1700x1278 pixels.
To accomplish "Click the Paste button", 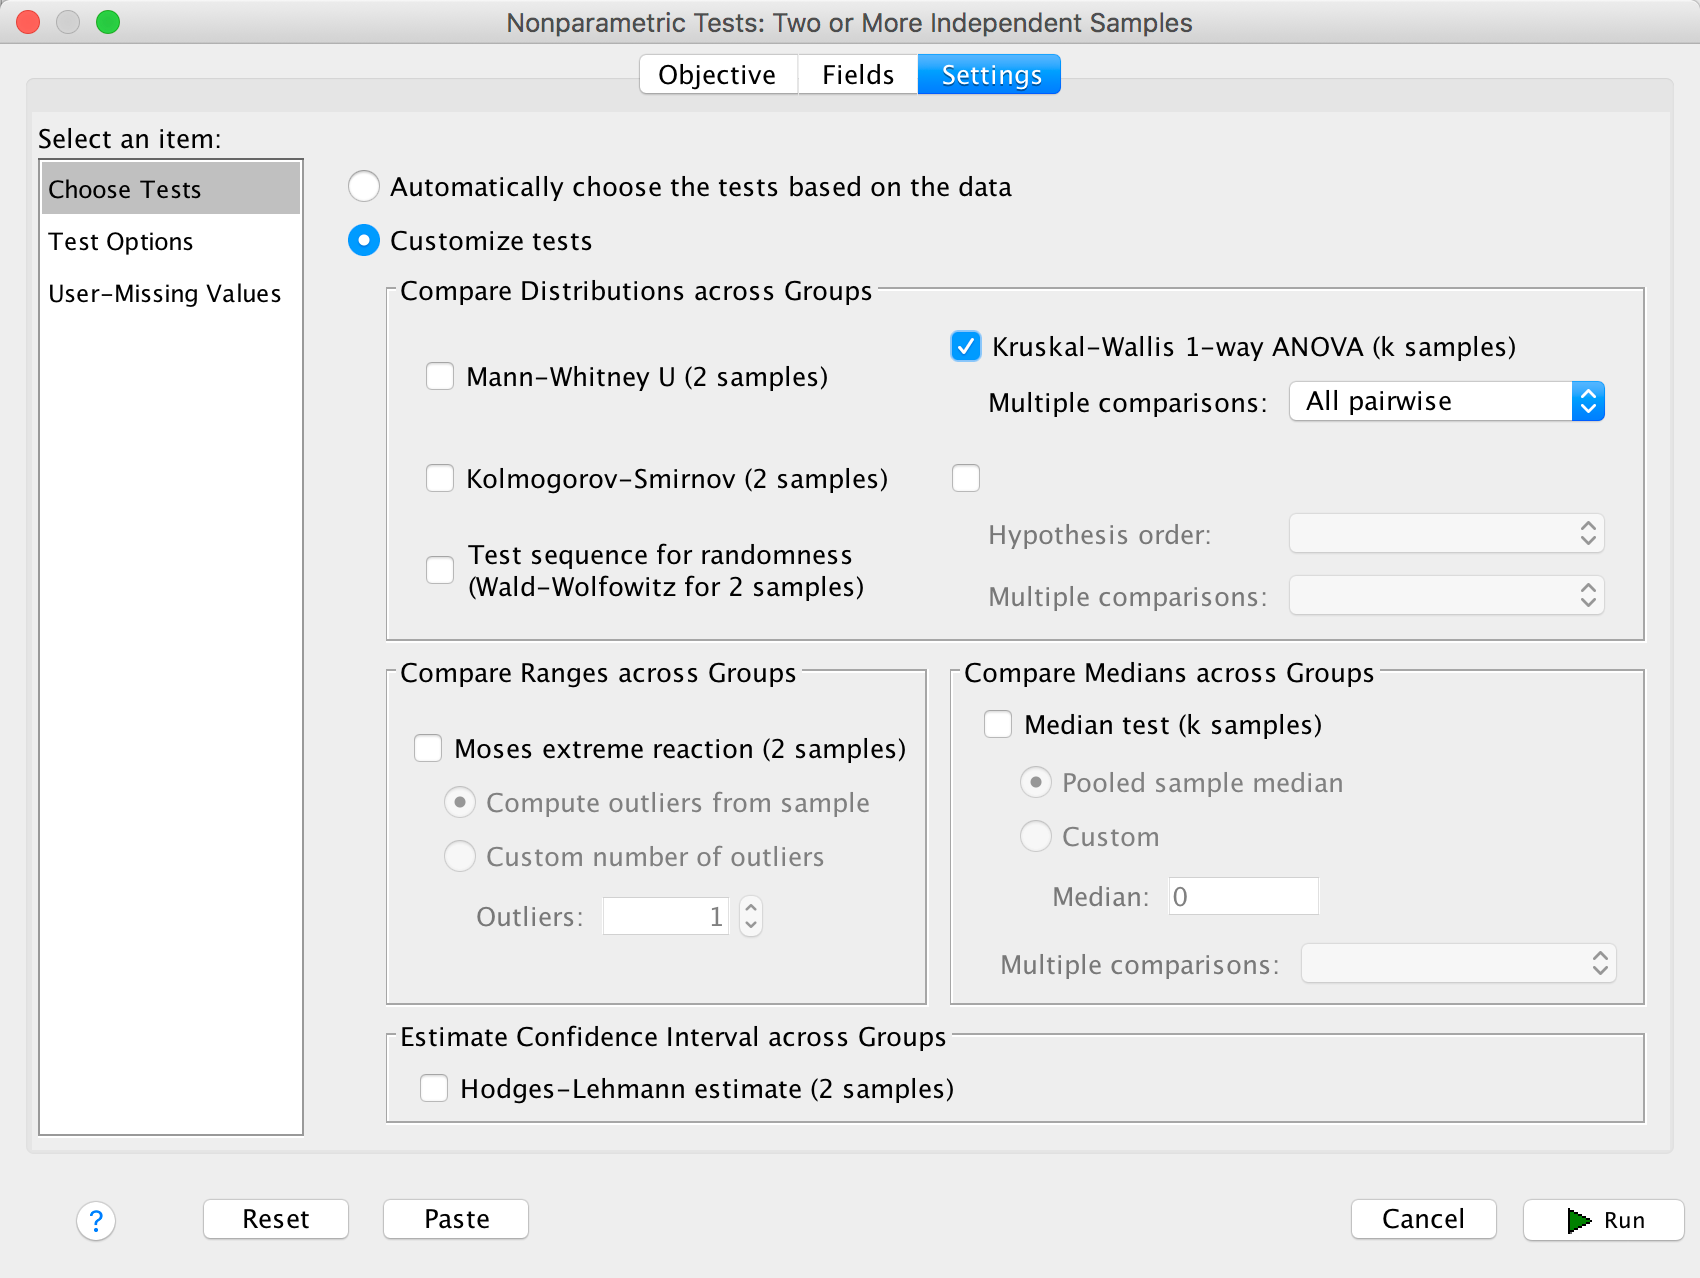I will tap(456, 1219).
